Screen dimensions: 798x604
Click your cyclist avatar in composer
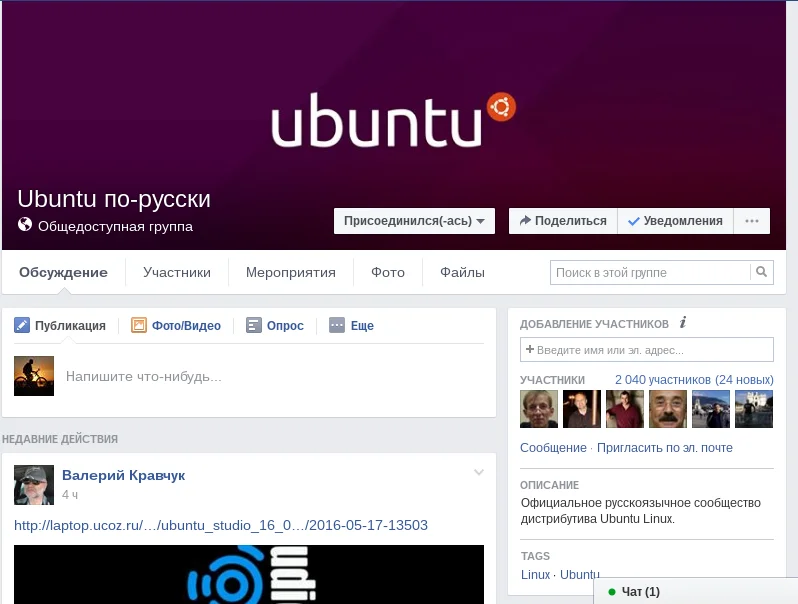pos(34,376)
